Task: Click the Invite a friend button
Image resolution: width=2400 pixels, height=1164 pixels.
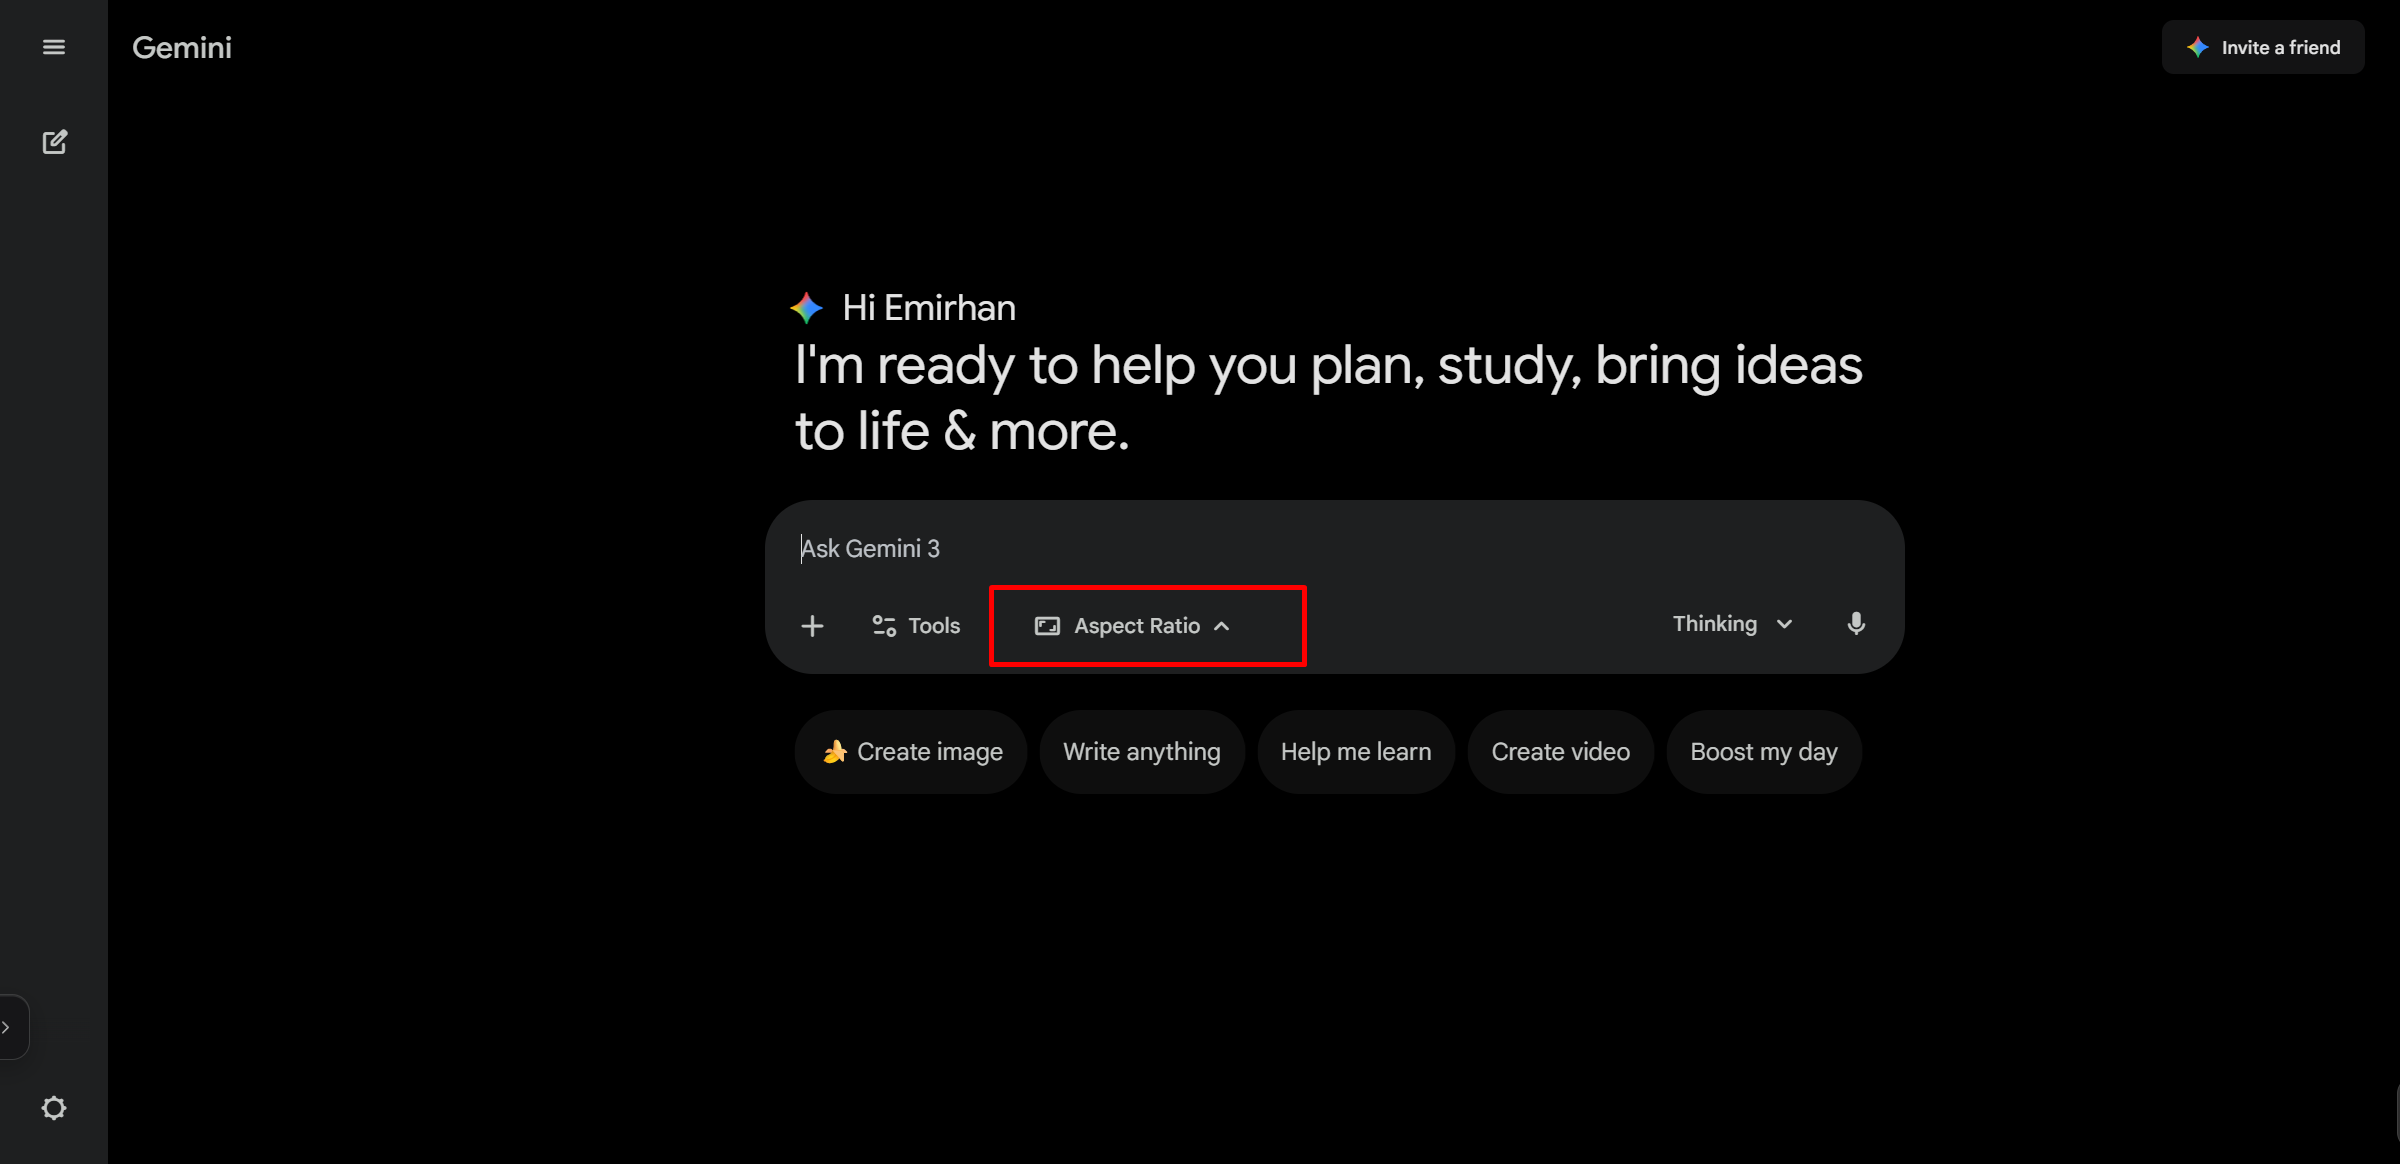Action: (x=2263, y=47)
